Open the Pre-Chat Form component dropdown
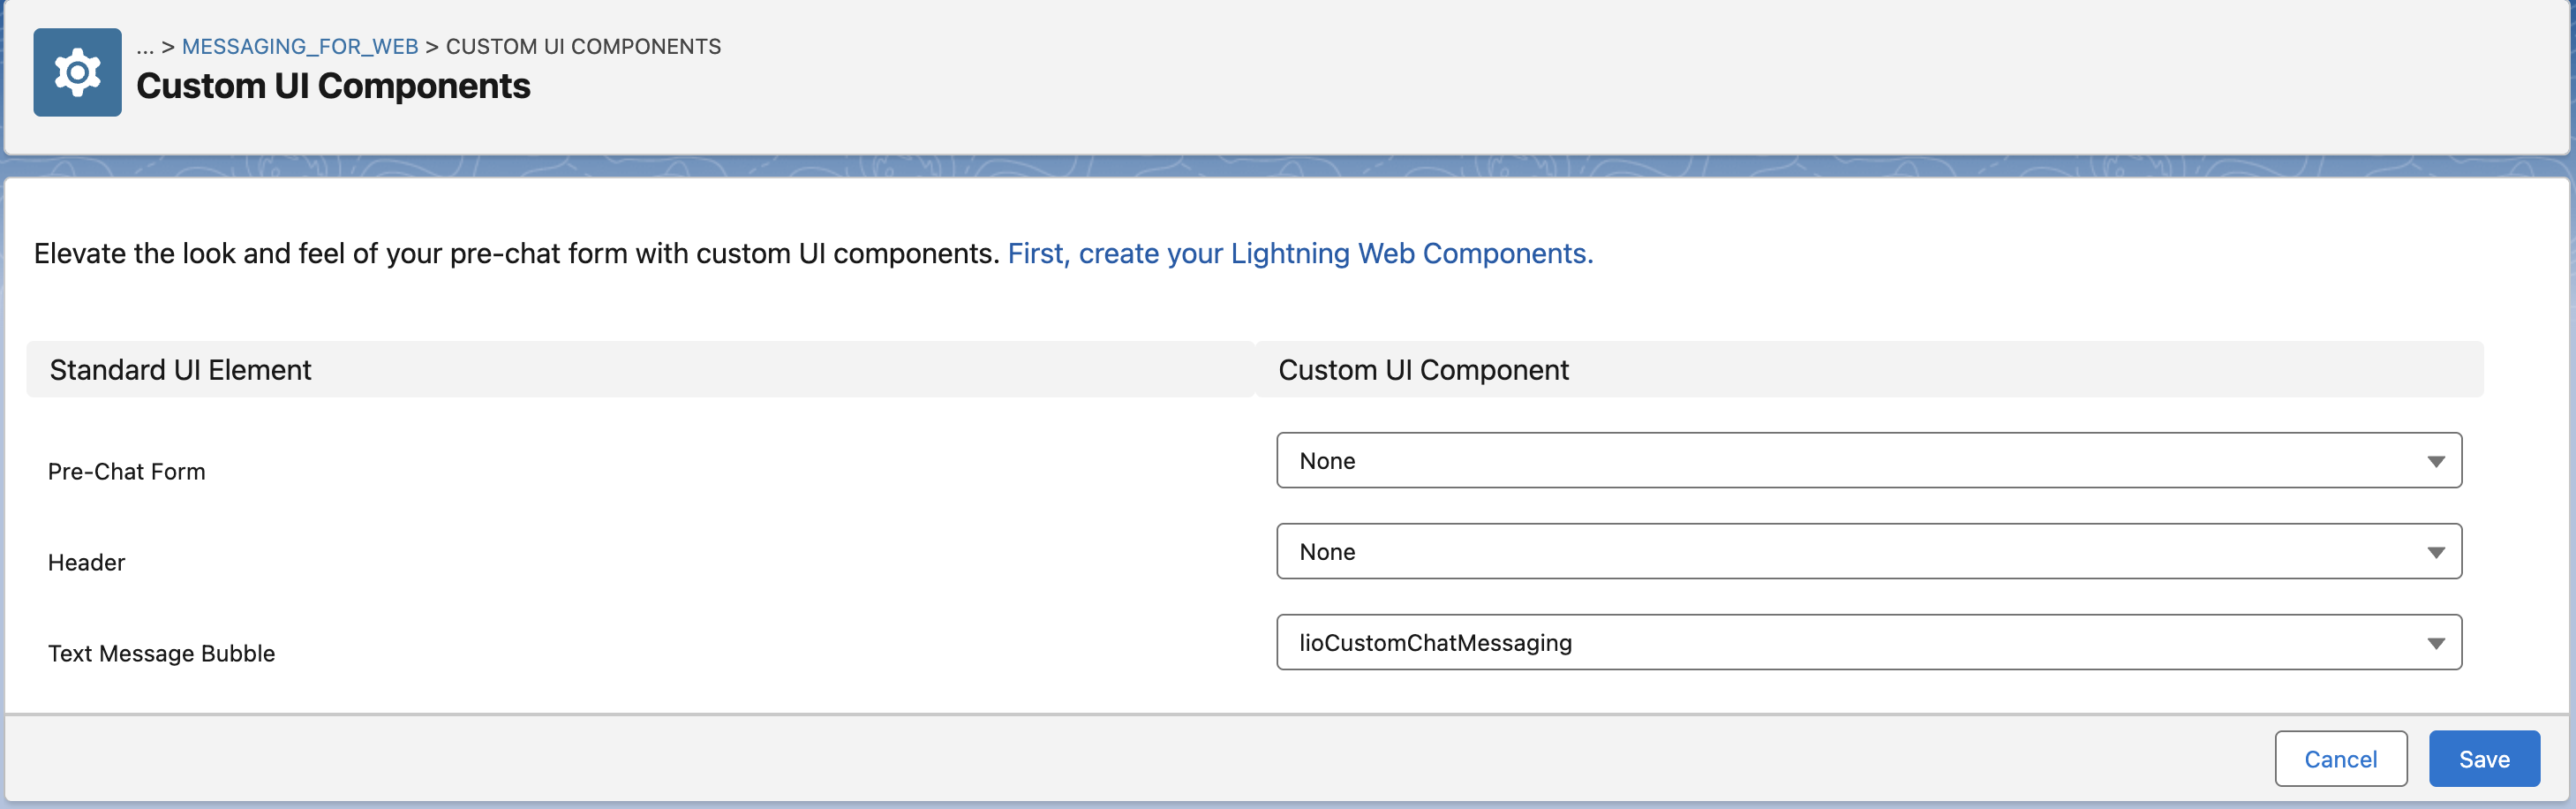 pos(1868,460)
